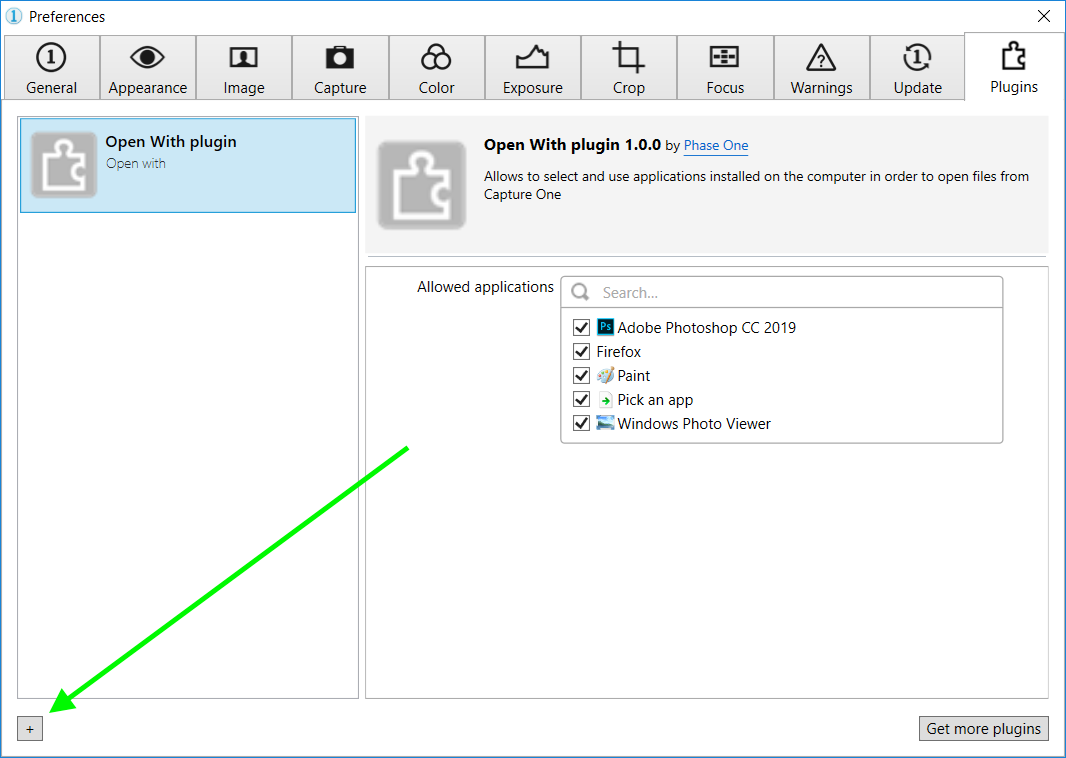Click the Photoshop Ps icon
This screenshot has width=1066, height=758.
(605, 327)
